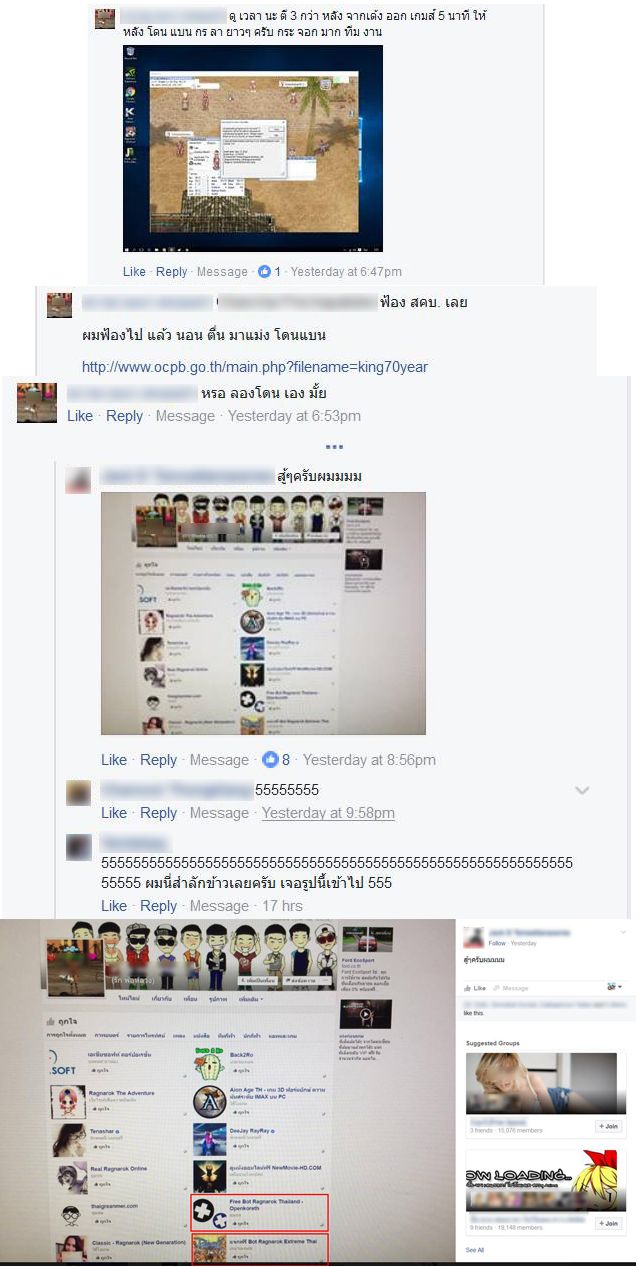
Task: Click the thumbs-up reaction count showing 1
Action: (x=270, y=272)
